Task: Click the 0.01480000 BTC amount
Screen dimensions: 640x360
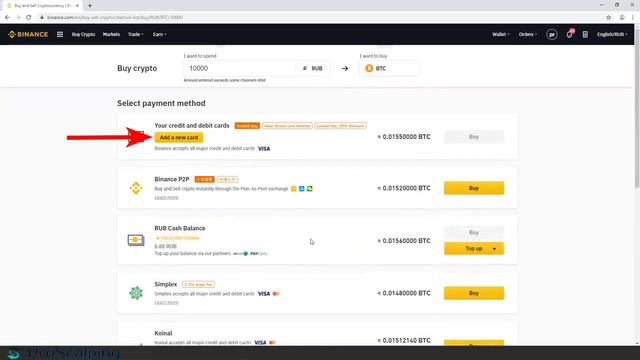Action: coord(404,293)
